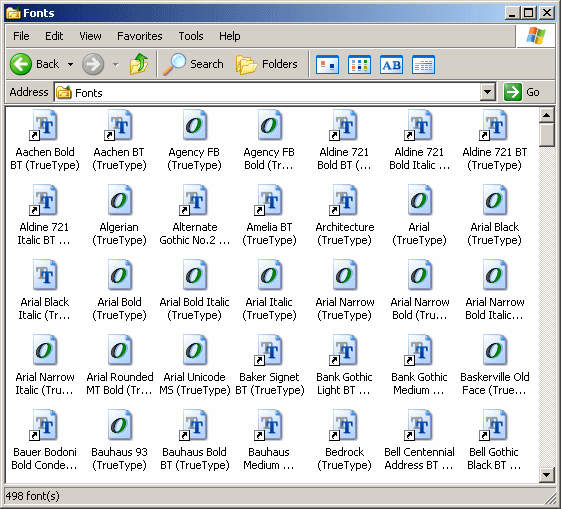Switch to List view icon

(x=359, y=65)
